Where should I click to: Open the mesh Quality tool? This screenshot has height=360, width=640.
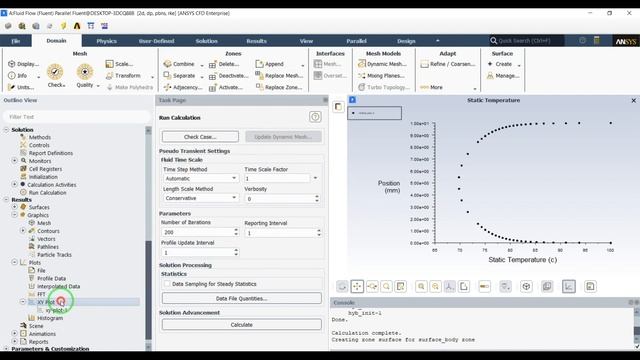tap(85, 76)
